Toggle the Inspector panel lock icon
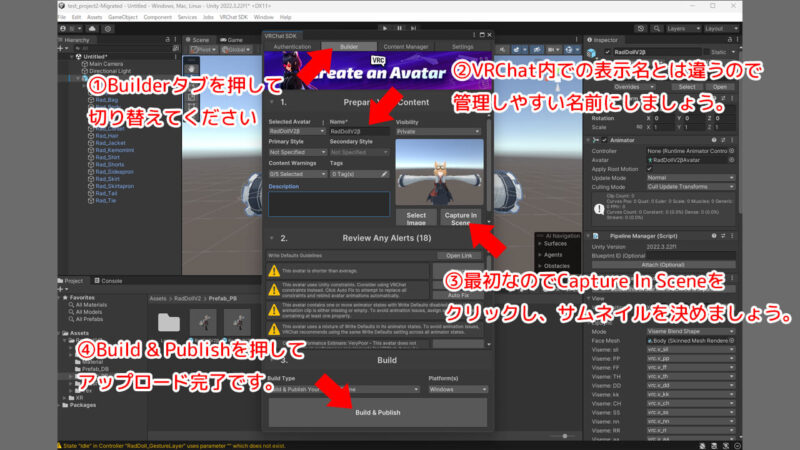 [x=730, y=39]
